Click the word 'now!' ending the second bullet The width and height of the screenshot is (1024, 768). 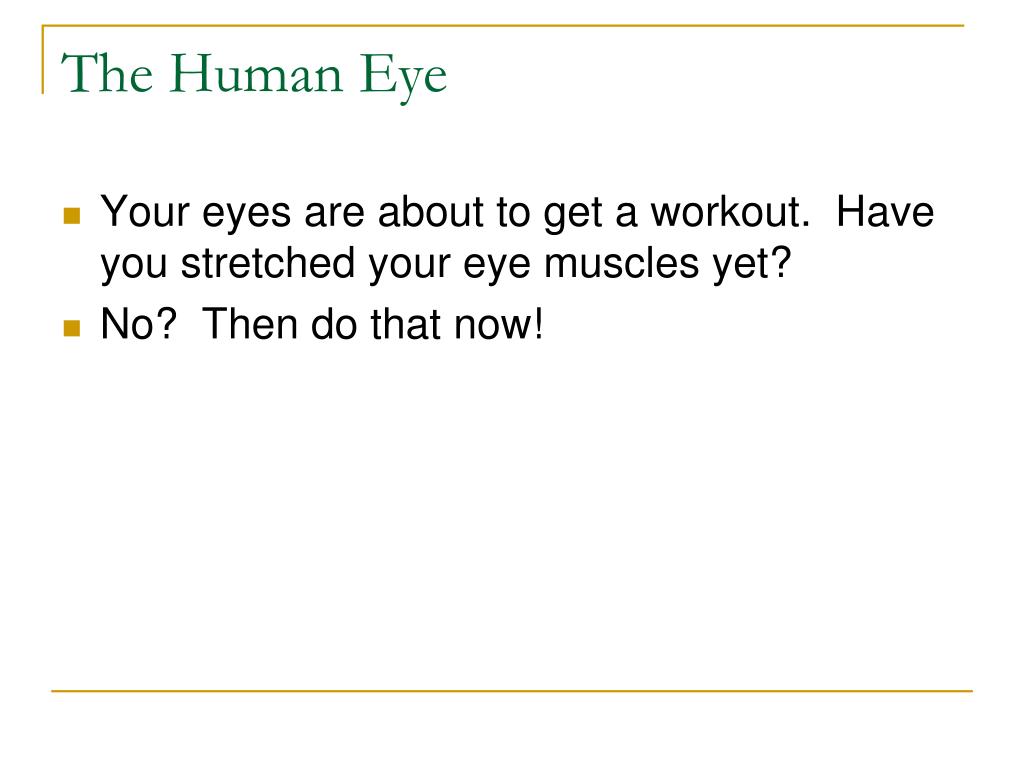click(x=498, y=325)
